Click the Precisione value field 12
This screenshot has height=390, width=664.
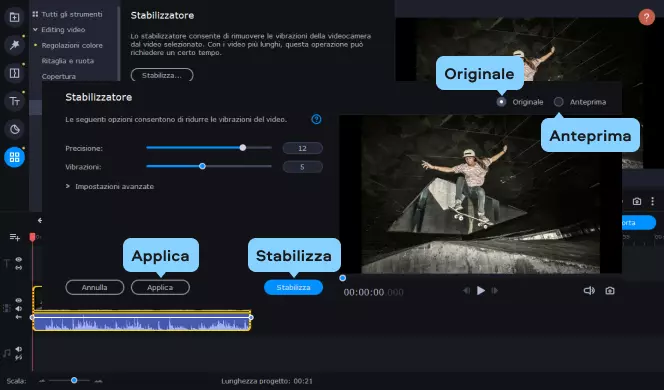[302, 148]
